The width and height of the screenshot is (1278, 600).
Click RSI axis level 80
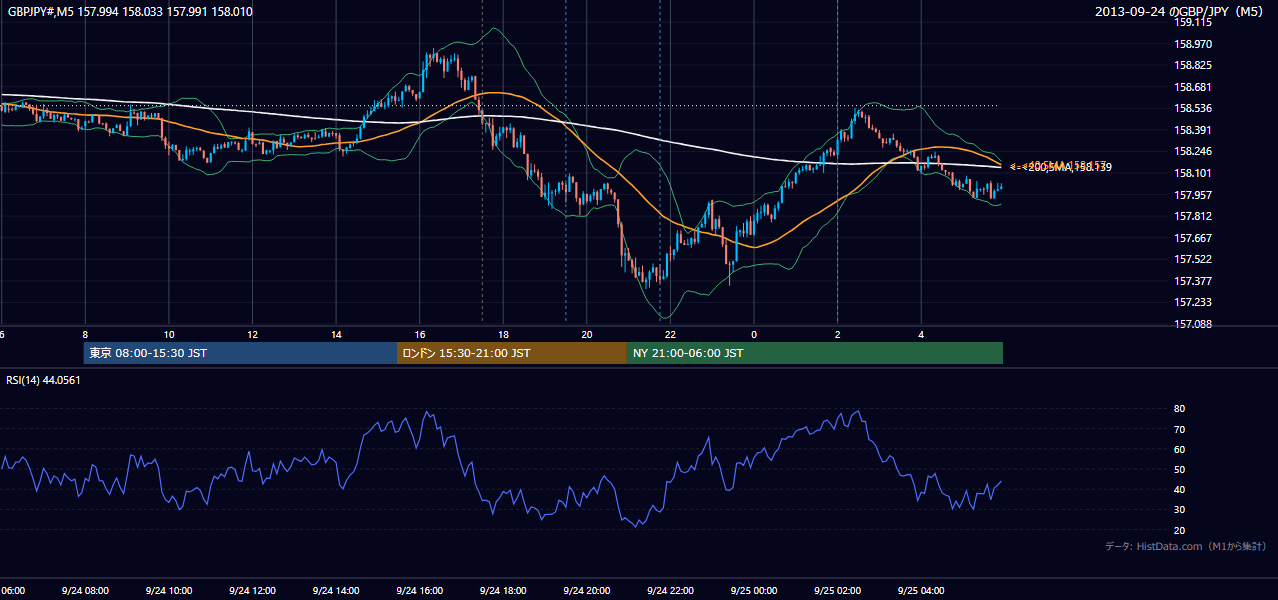click(x=1179, y=409)
